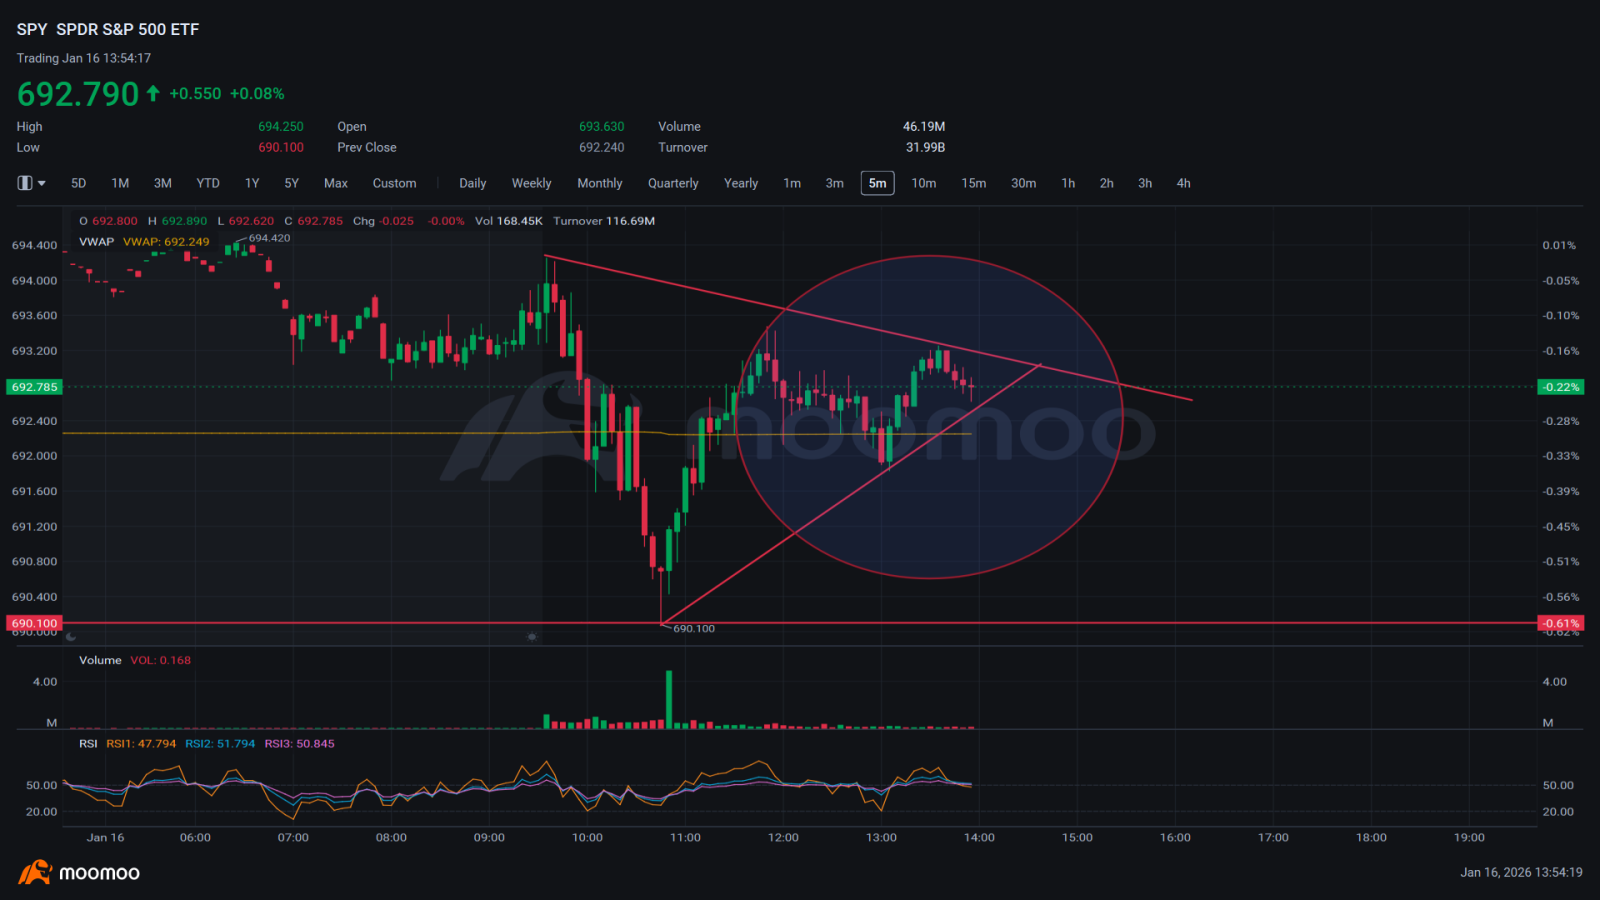1600x900 pixels.
Task: Click the 690.100 red price line tag
Action: point(35,623)
